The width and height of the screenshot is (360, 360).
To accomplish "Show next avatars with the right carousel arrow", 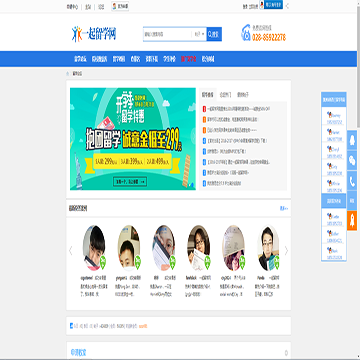I will [x=286, y=251].
